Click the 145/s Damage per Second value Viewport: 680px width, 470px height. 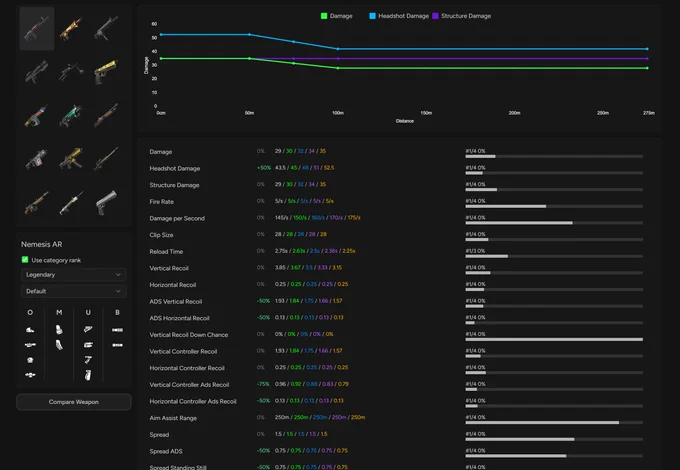[x=281, y=218]
